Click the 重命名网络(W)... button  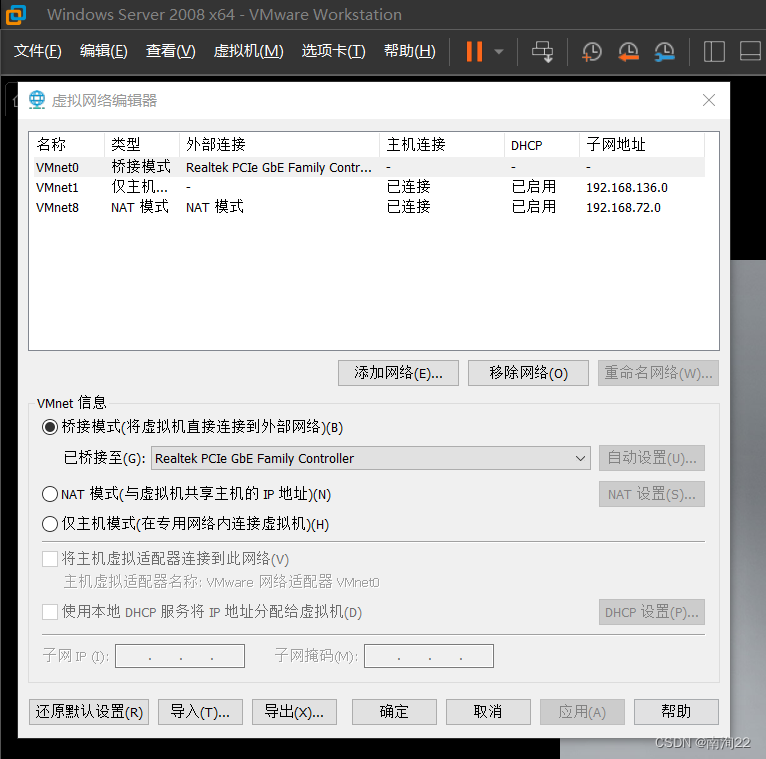click(658, 373)
